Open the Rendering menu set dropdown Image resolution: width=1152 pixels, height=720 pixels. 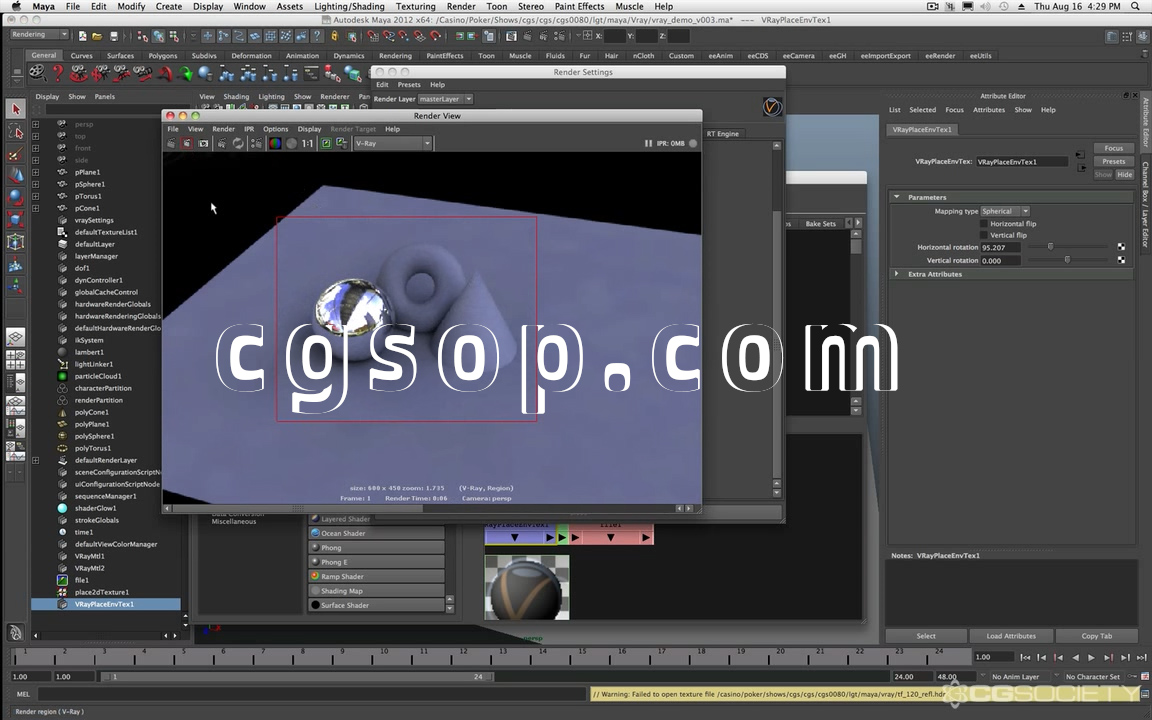tap(39, 35)
